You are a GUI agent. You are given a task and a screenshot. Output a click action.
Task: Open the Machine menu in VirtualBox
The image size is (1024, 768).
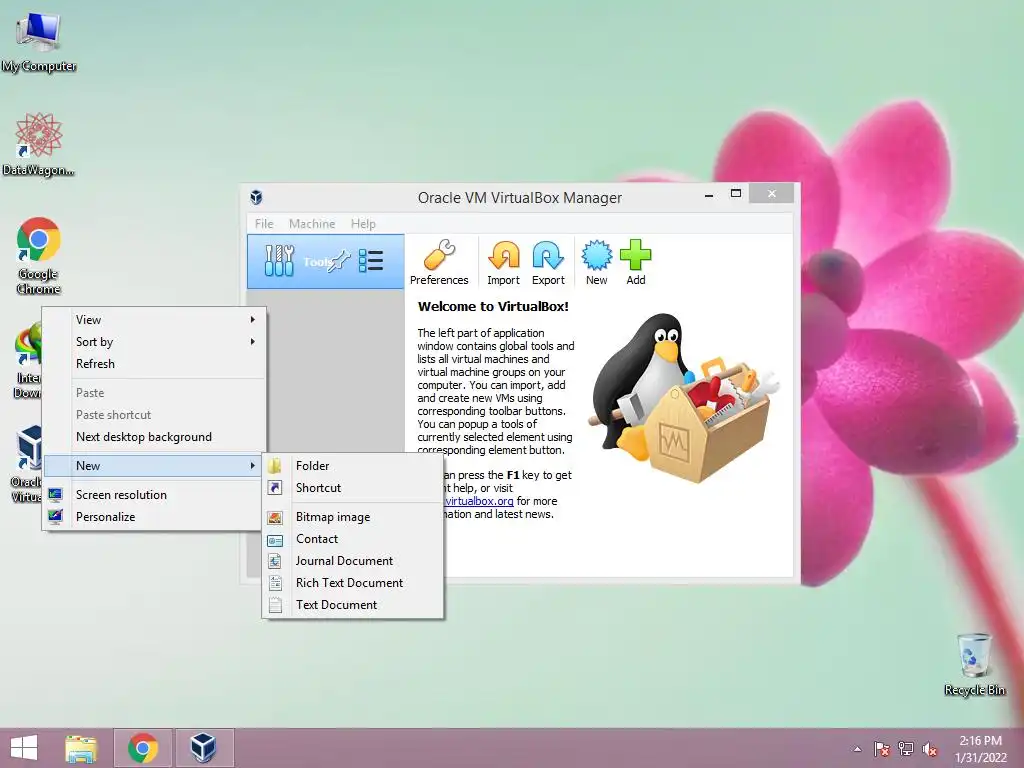click(x=312, y=223)
